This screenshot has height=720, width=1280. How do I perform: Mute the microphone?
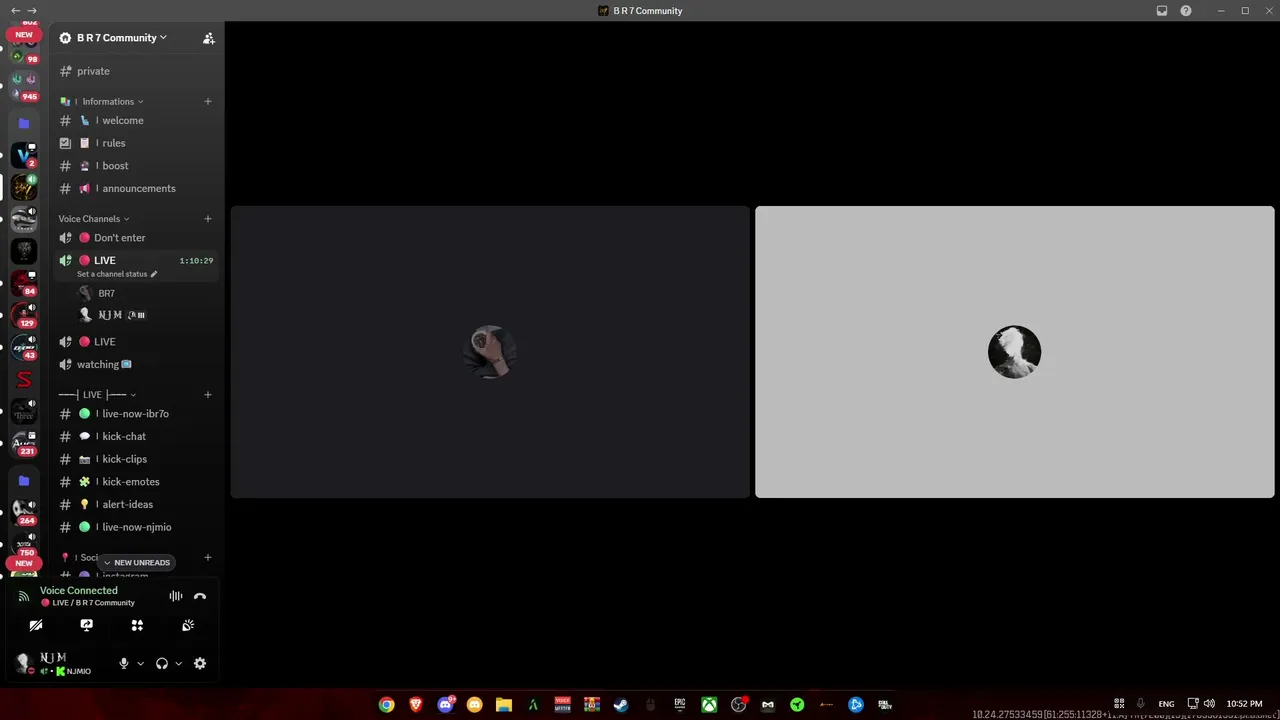[124, 663]
